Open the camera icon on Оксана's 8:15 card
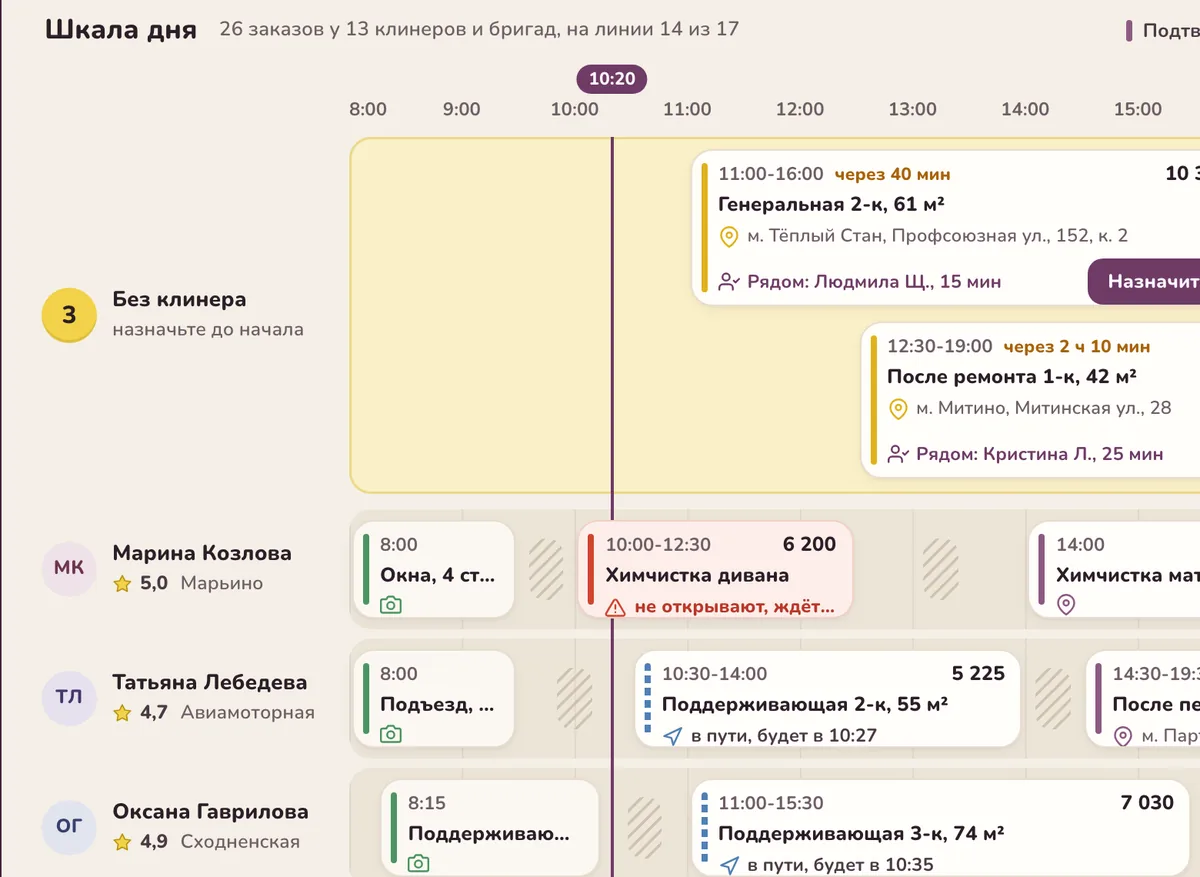The width and height of the screenshot is (1200, 877). (419, 863)
